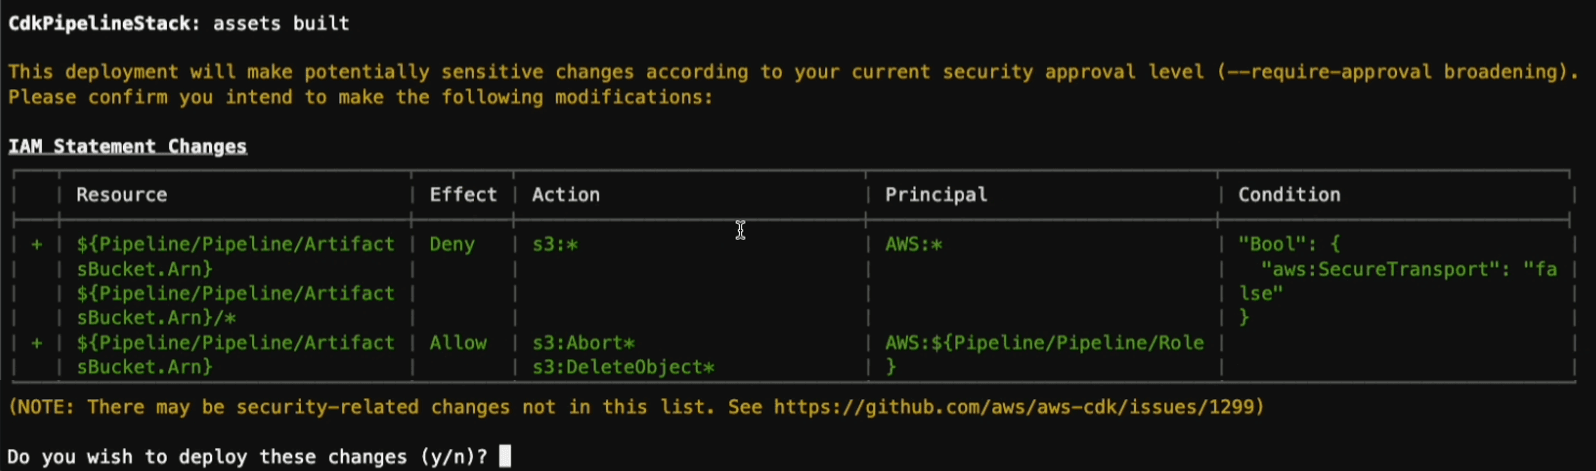Click the AWS:* principal text
The width and height of the screenshot is (1596, 471).
913,244
